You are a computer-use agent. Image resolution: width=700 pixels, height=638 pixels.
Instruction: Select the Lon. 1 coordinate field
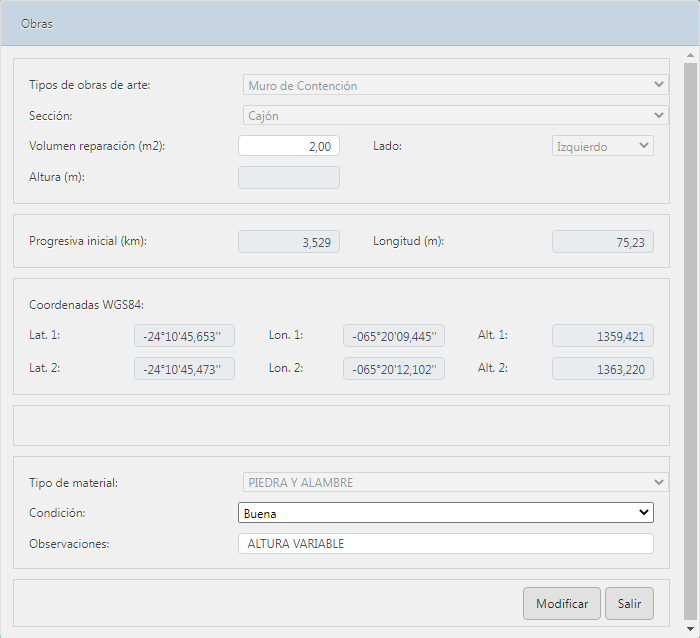394,336
